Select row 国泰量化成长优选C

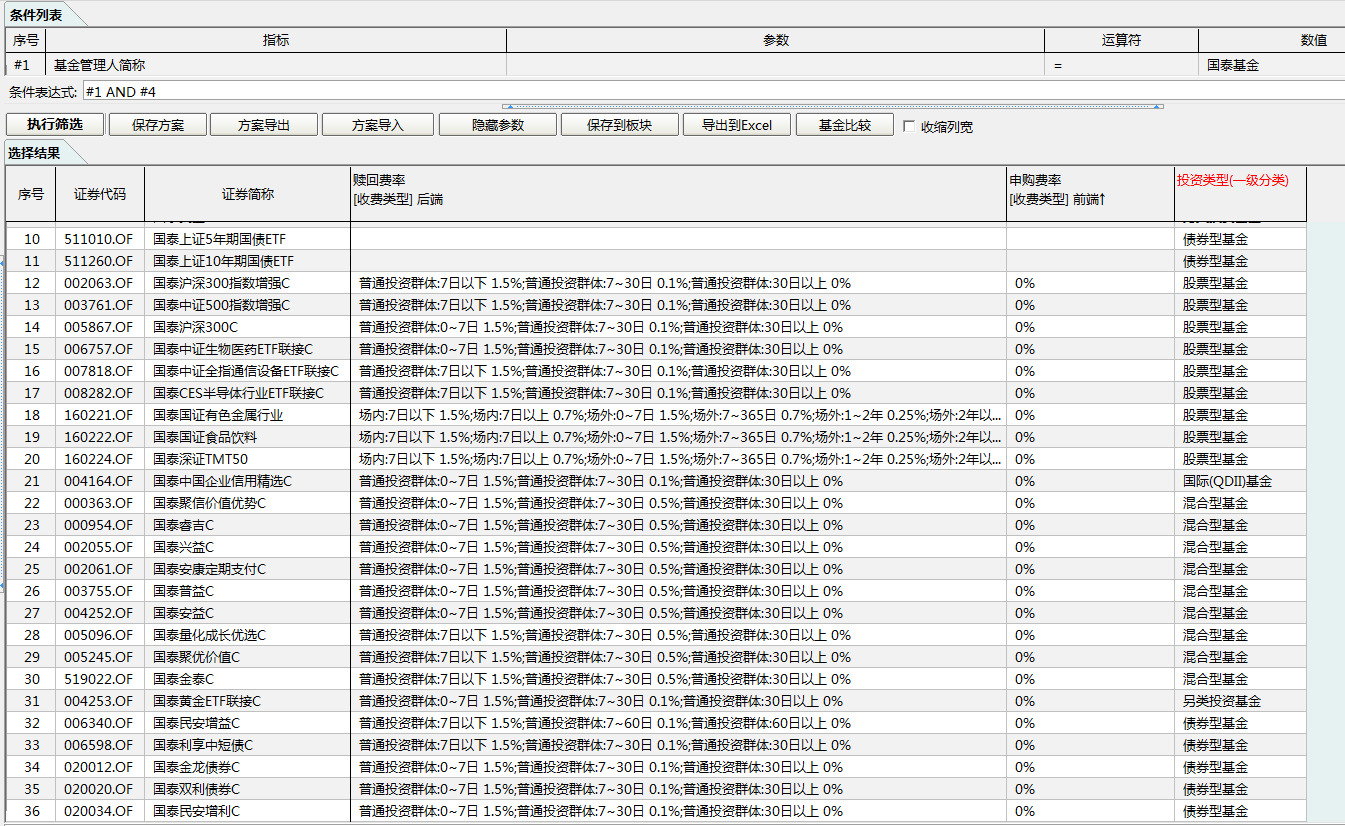pos(656,635)
